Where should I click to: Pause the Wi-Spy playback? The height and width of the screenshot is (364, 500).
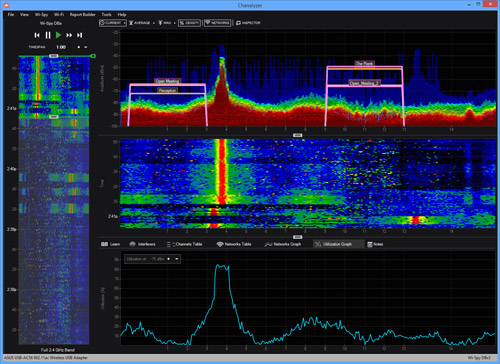[48, 35]
